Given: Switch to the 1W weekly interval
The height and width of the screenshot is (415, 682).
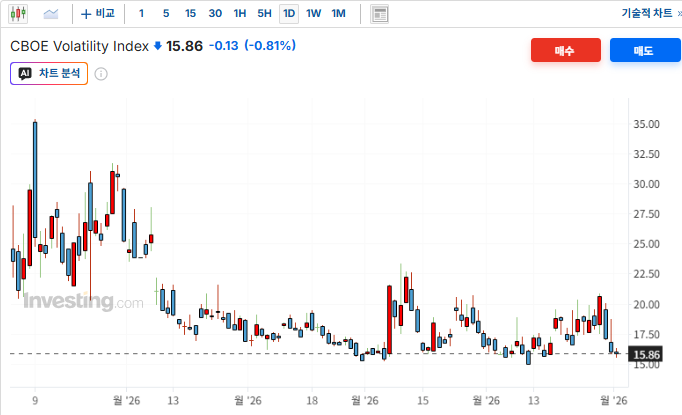Looking at the screenshot, I should click(313, 14).
